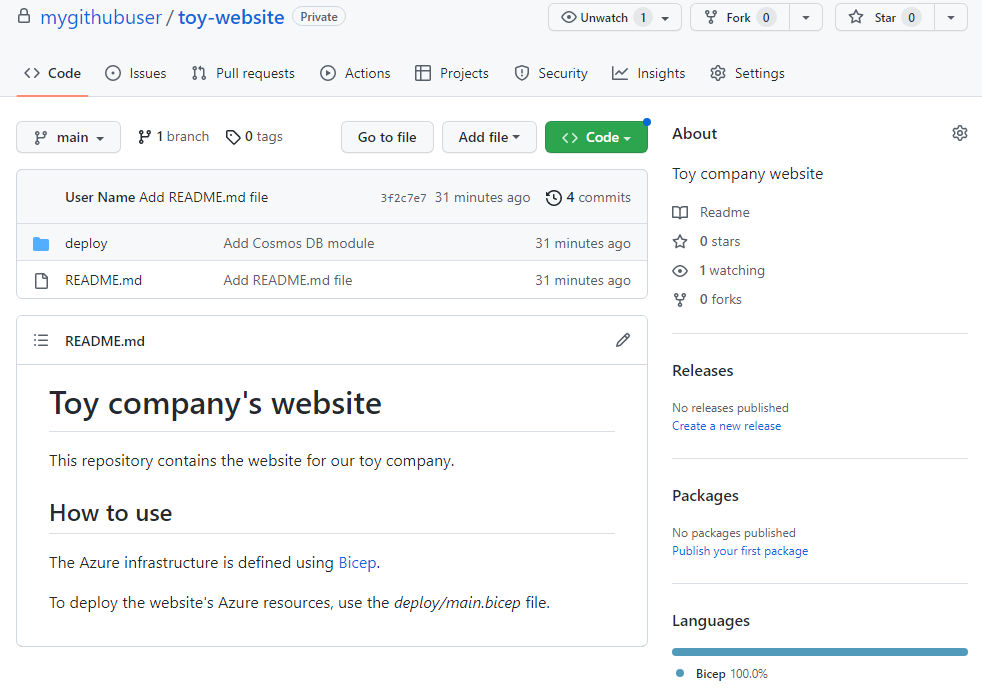This screenshot has height=695, width=982.
Task: Expand the Fork options dropdown arrow
Action: coord(806,18)
